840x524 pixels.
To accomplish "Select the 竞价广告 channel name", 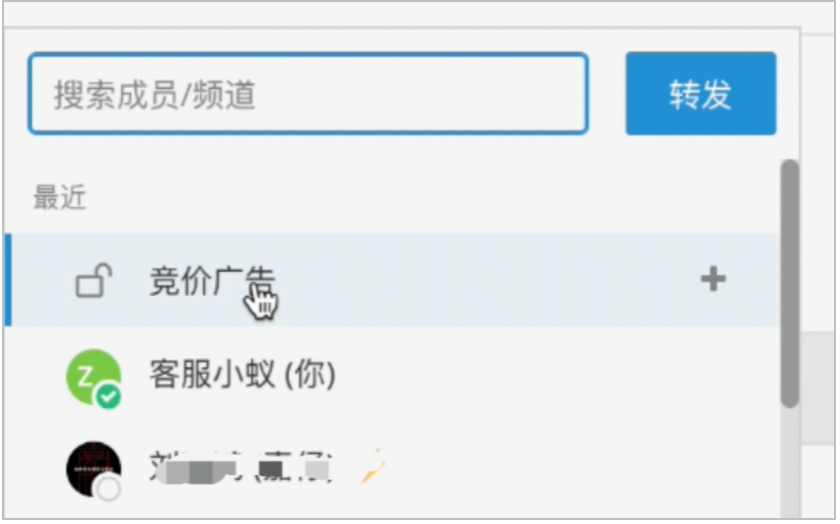I will click(212, 280).
